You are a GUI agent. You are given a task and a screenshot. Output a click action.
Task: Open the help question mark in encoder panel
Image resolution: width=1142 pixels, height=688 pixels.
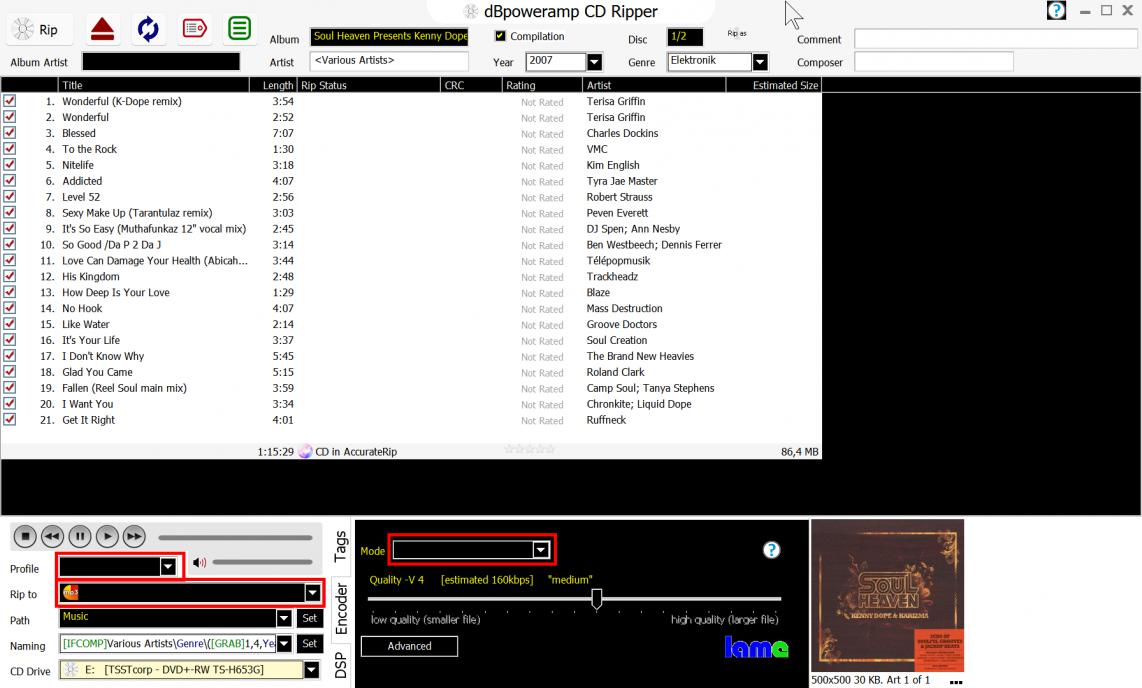click(x=771, y=550)
